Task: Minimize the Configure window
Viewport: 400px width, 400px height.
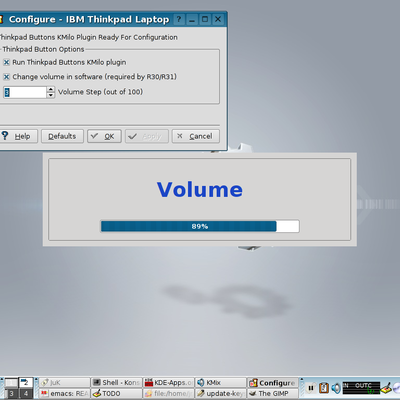Action: click(192, 19)
